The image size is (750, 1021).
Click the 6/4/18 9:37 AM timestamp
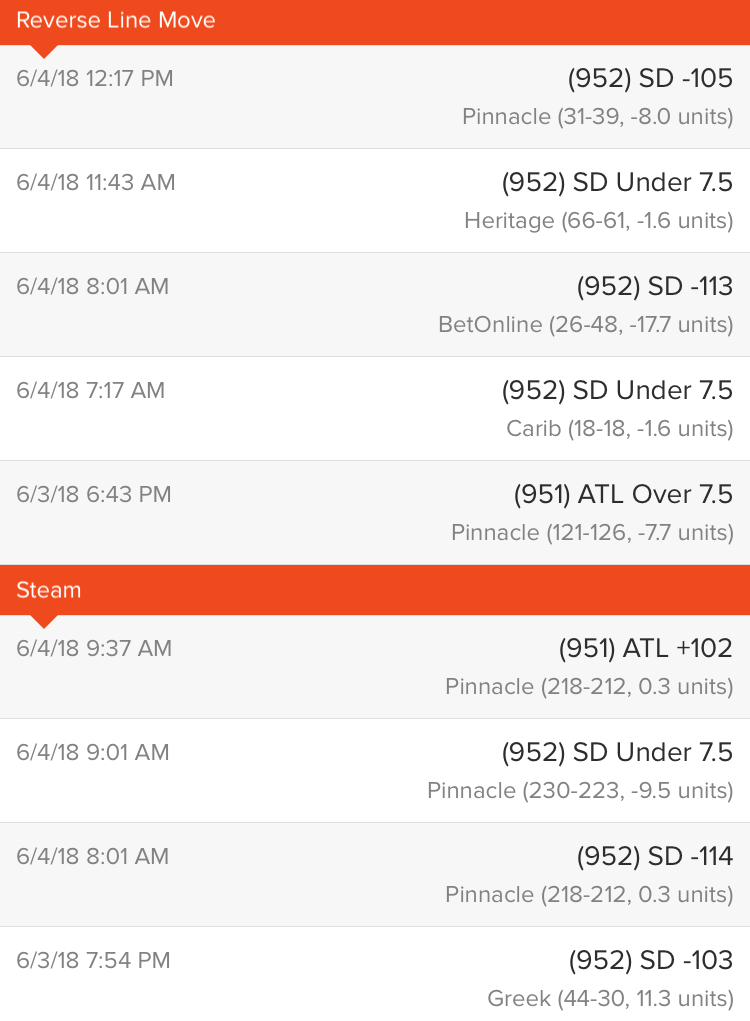pyautogui.click(x=94, y=649)
